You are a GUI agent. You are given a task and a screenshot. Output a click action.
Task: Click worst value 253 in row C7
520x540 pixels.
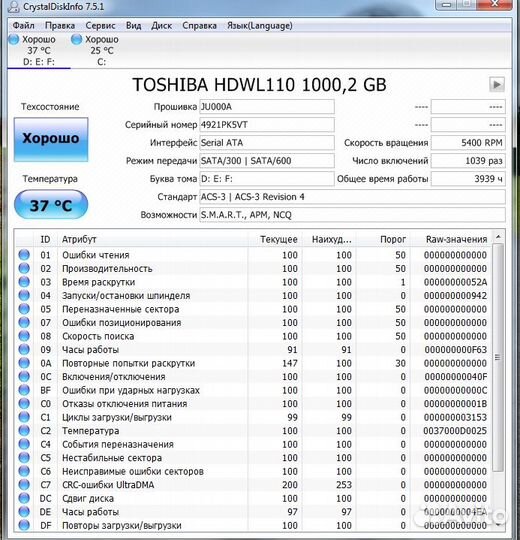click(x=344, y=485)
